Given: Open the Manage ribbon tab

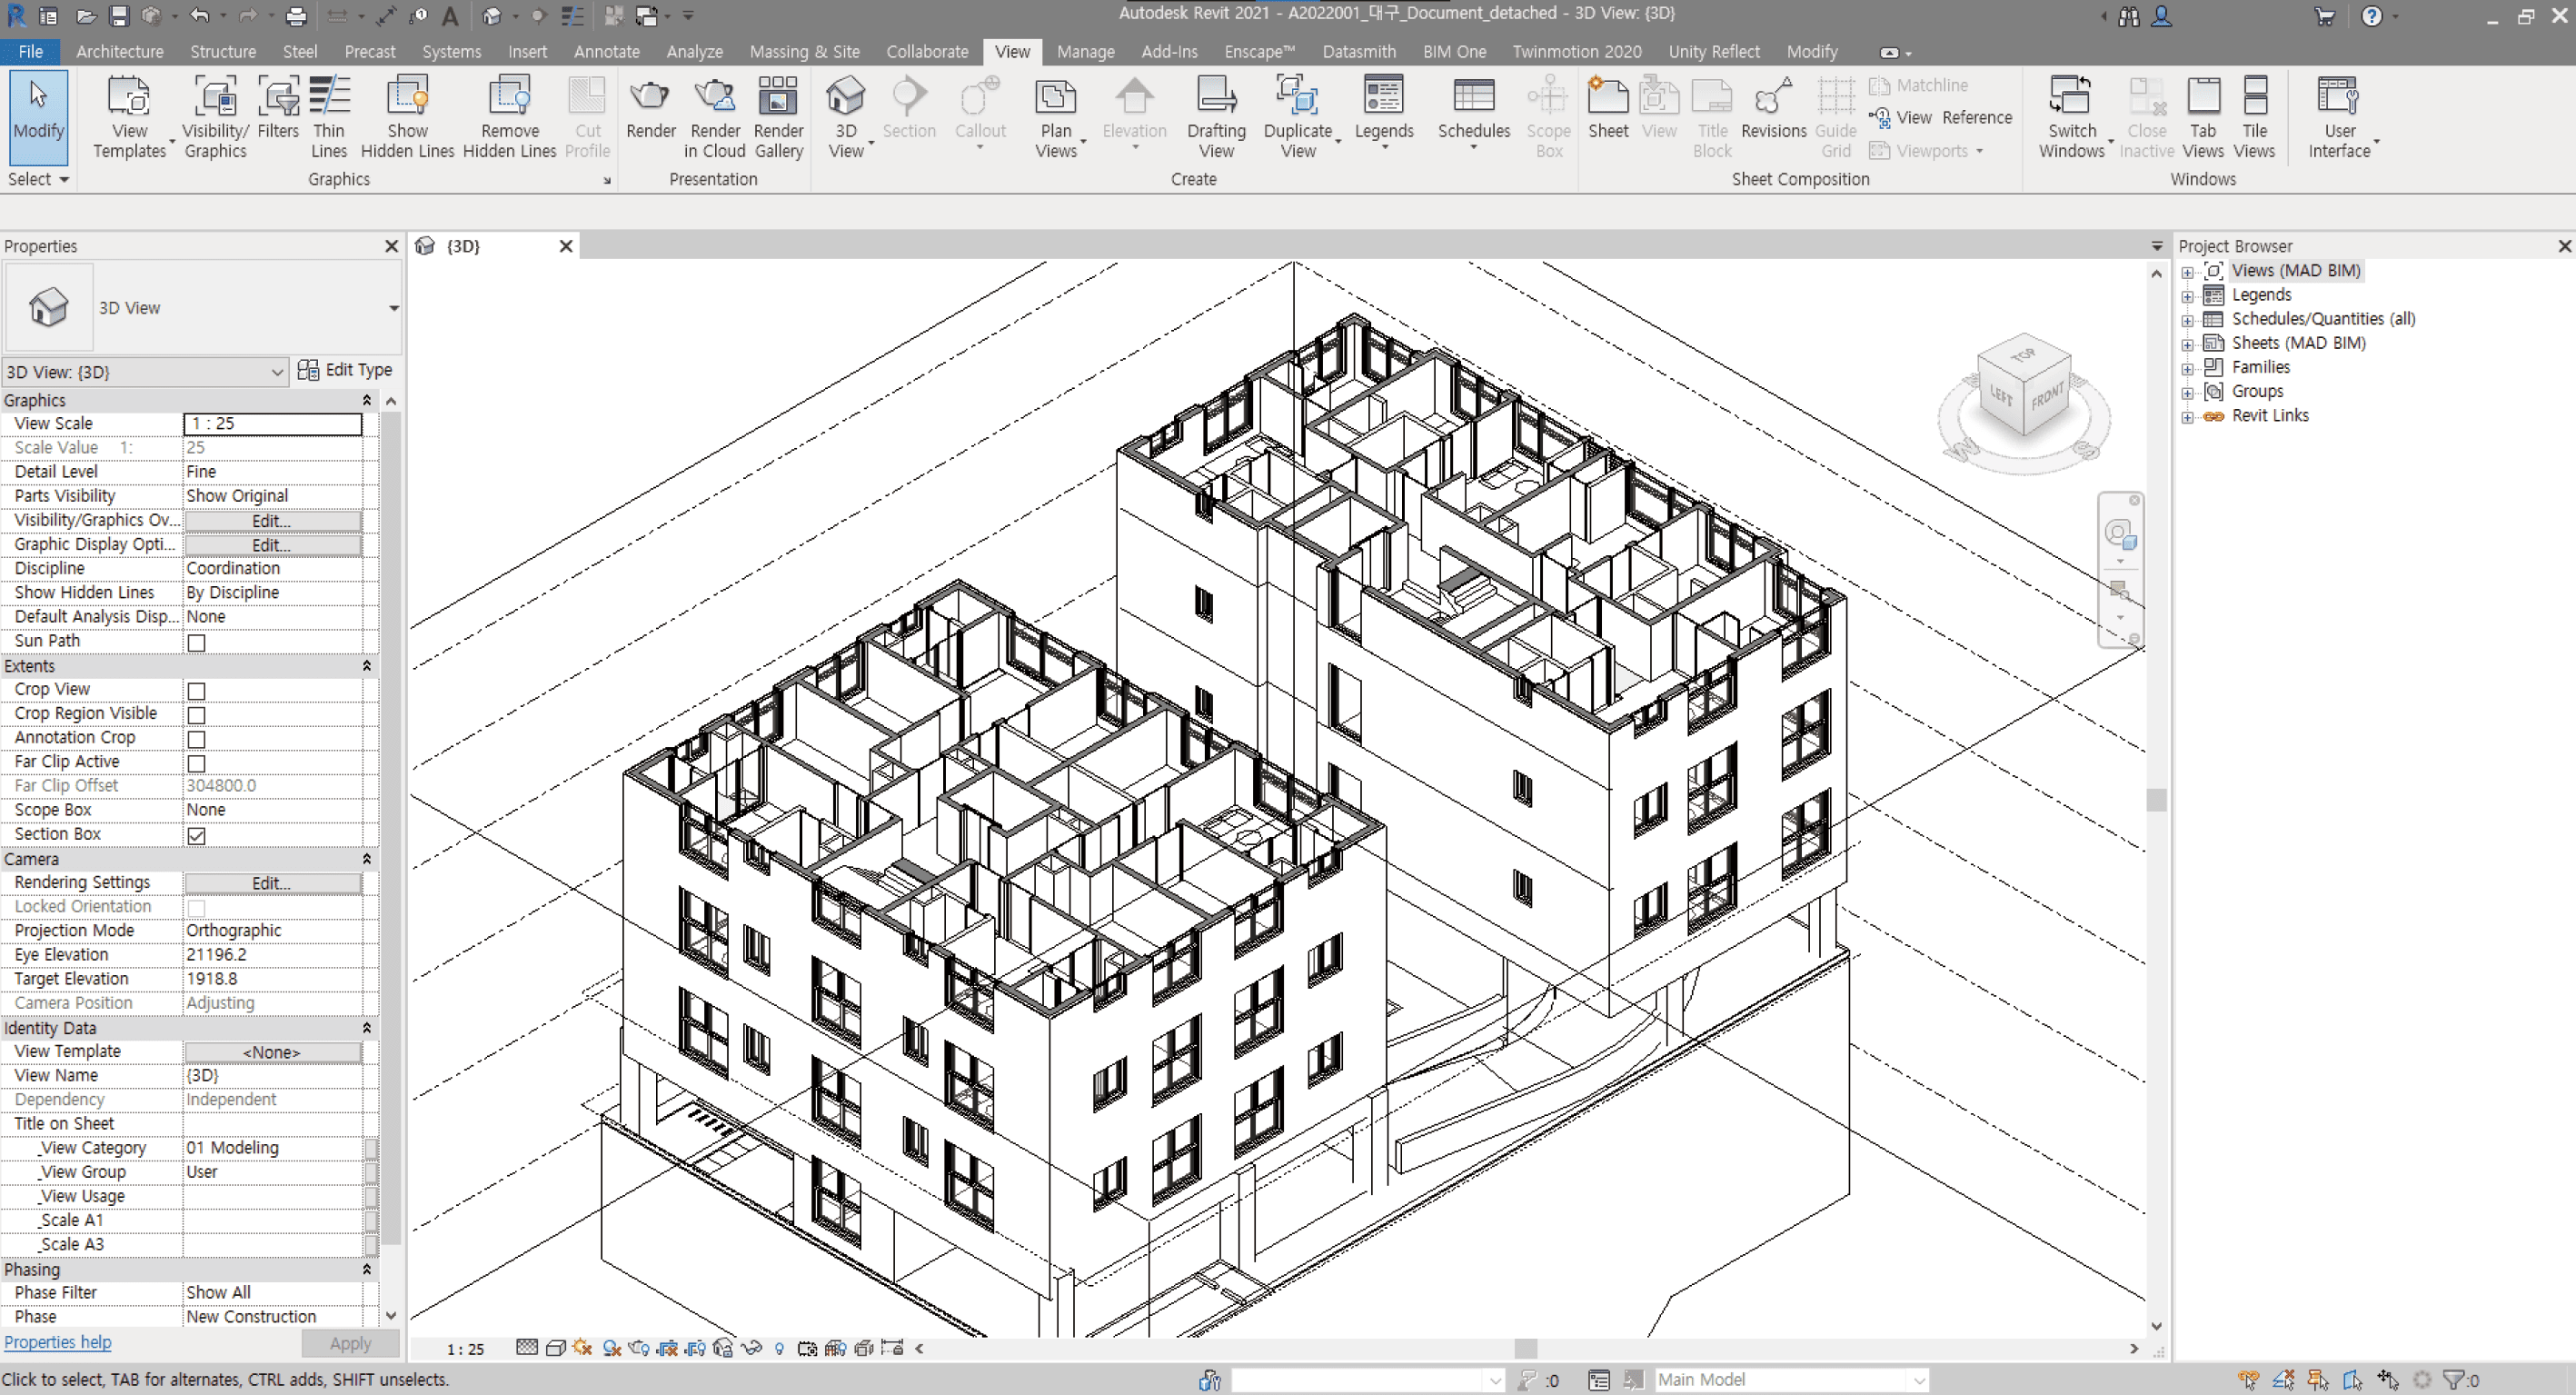Looking at the screenshot, I should coord(1085,52).
